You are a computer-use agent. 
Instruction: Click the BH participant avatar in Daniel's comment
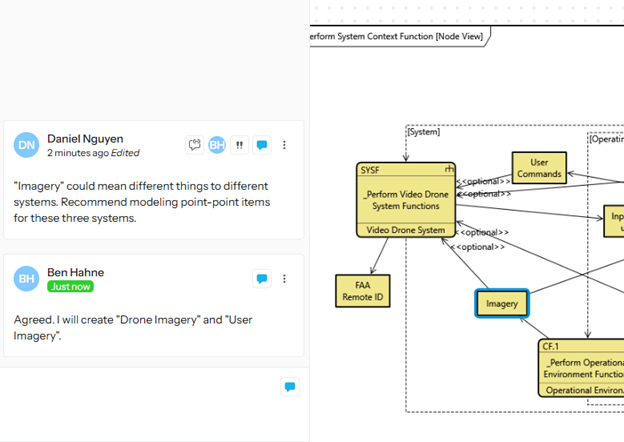pos(217,145)
